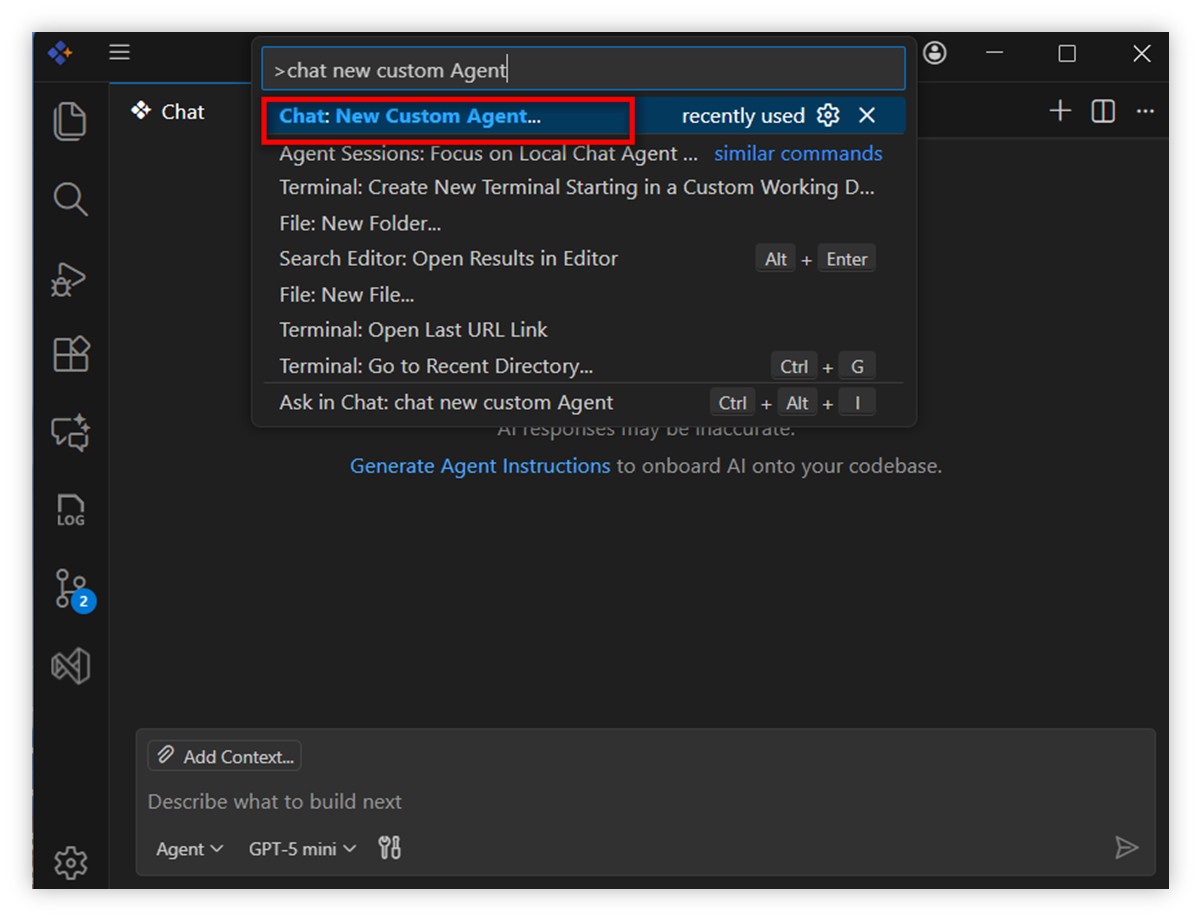1201x921 pixels.
Task: Open the GPT-5 mini model picker
Action: pos(302,849)
